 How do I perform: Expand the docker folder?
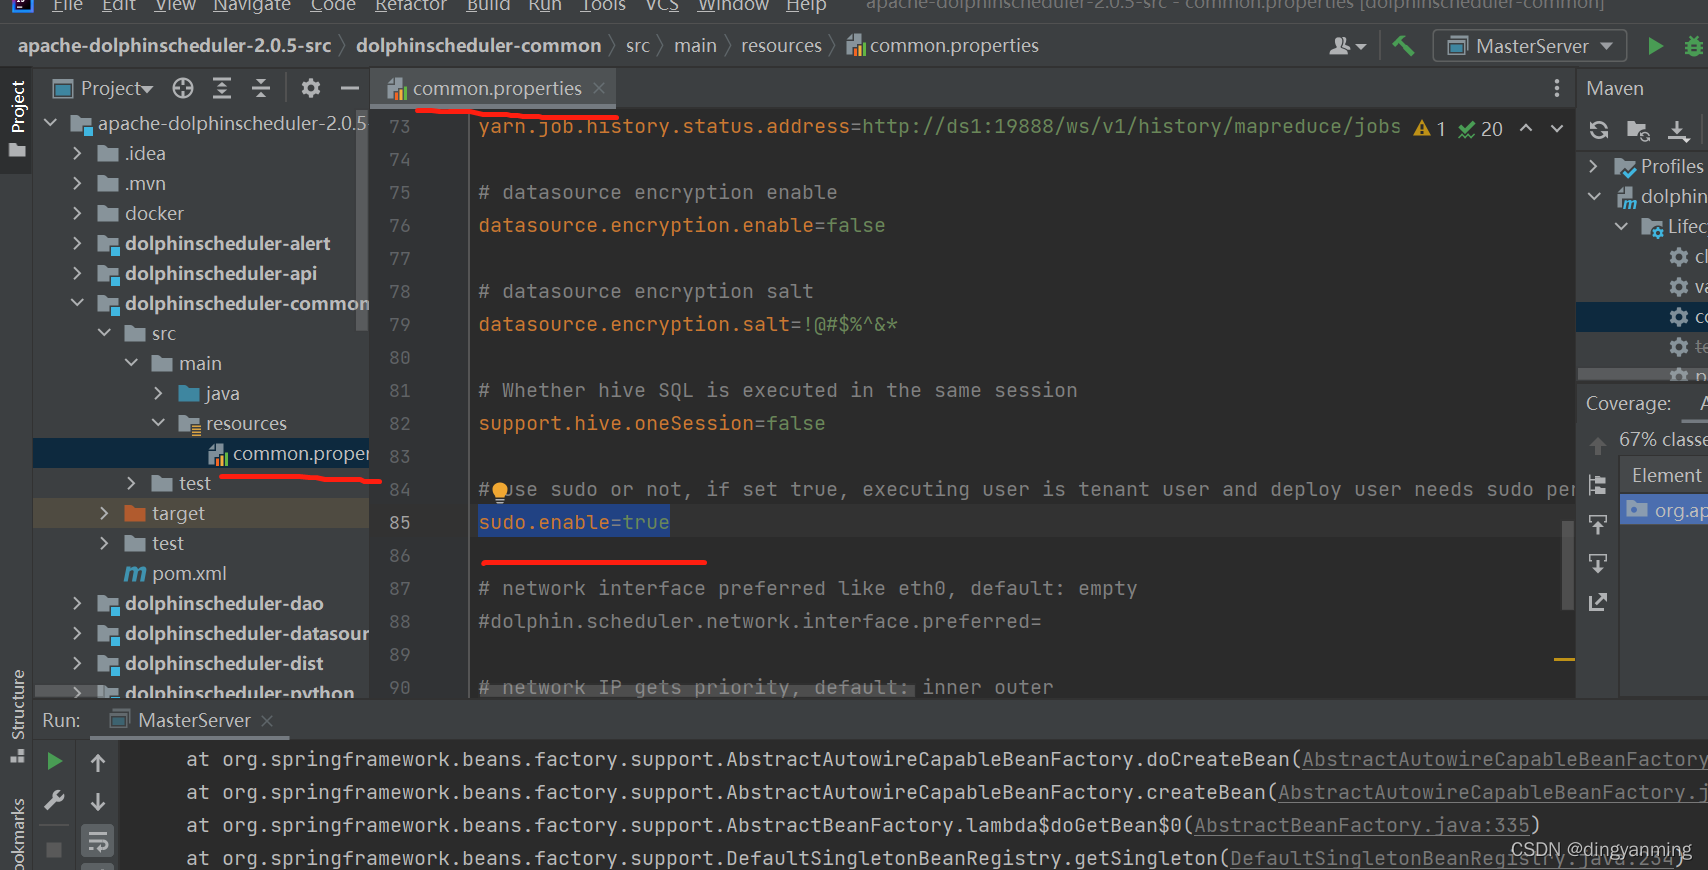(77, 214)
